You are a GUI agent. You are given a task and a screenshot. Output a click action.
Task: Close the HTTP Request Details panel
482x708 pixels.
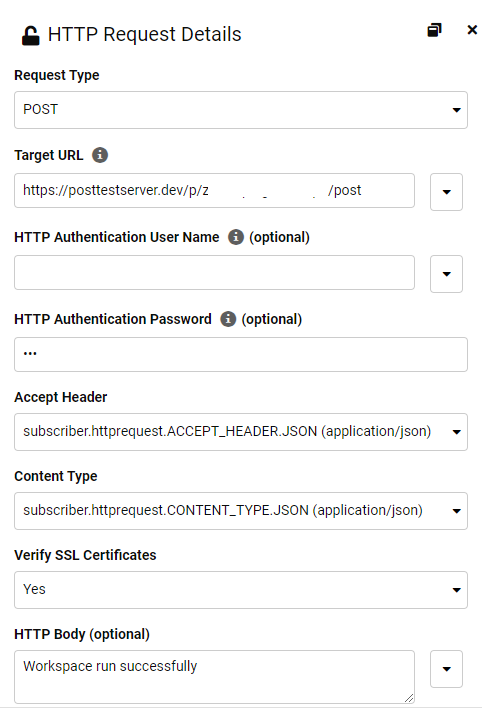pos(472,30)
